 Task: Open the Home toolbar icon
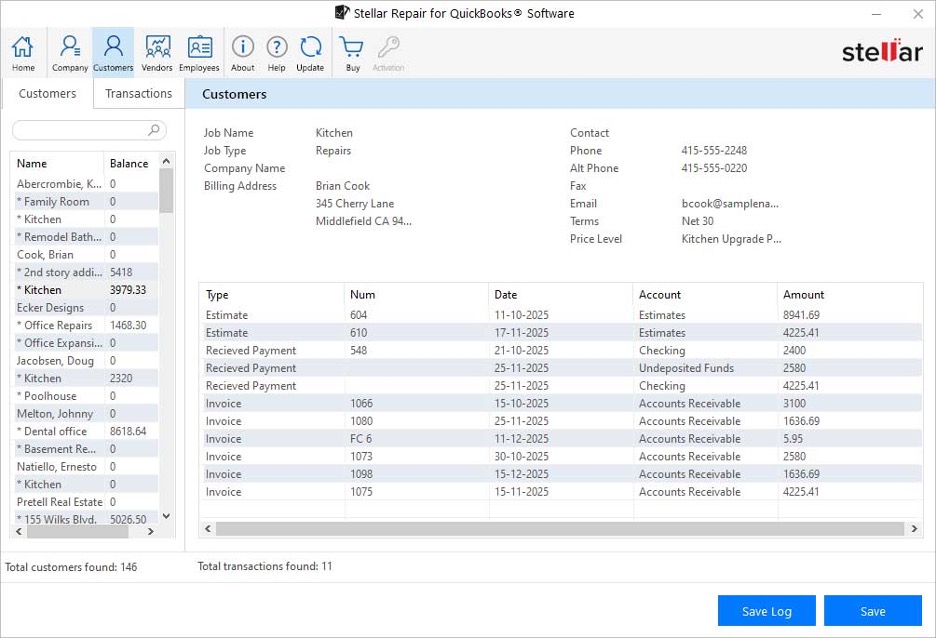coord(23,53)
